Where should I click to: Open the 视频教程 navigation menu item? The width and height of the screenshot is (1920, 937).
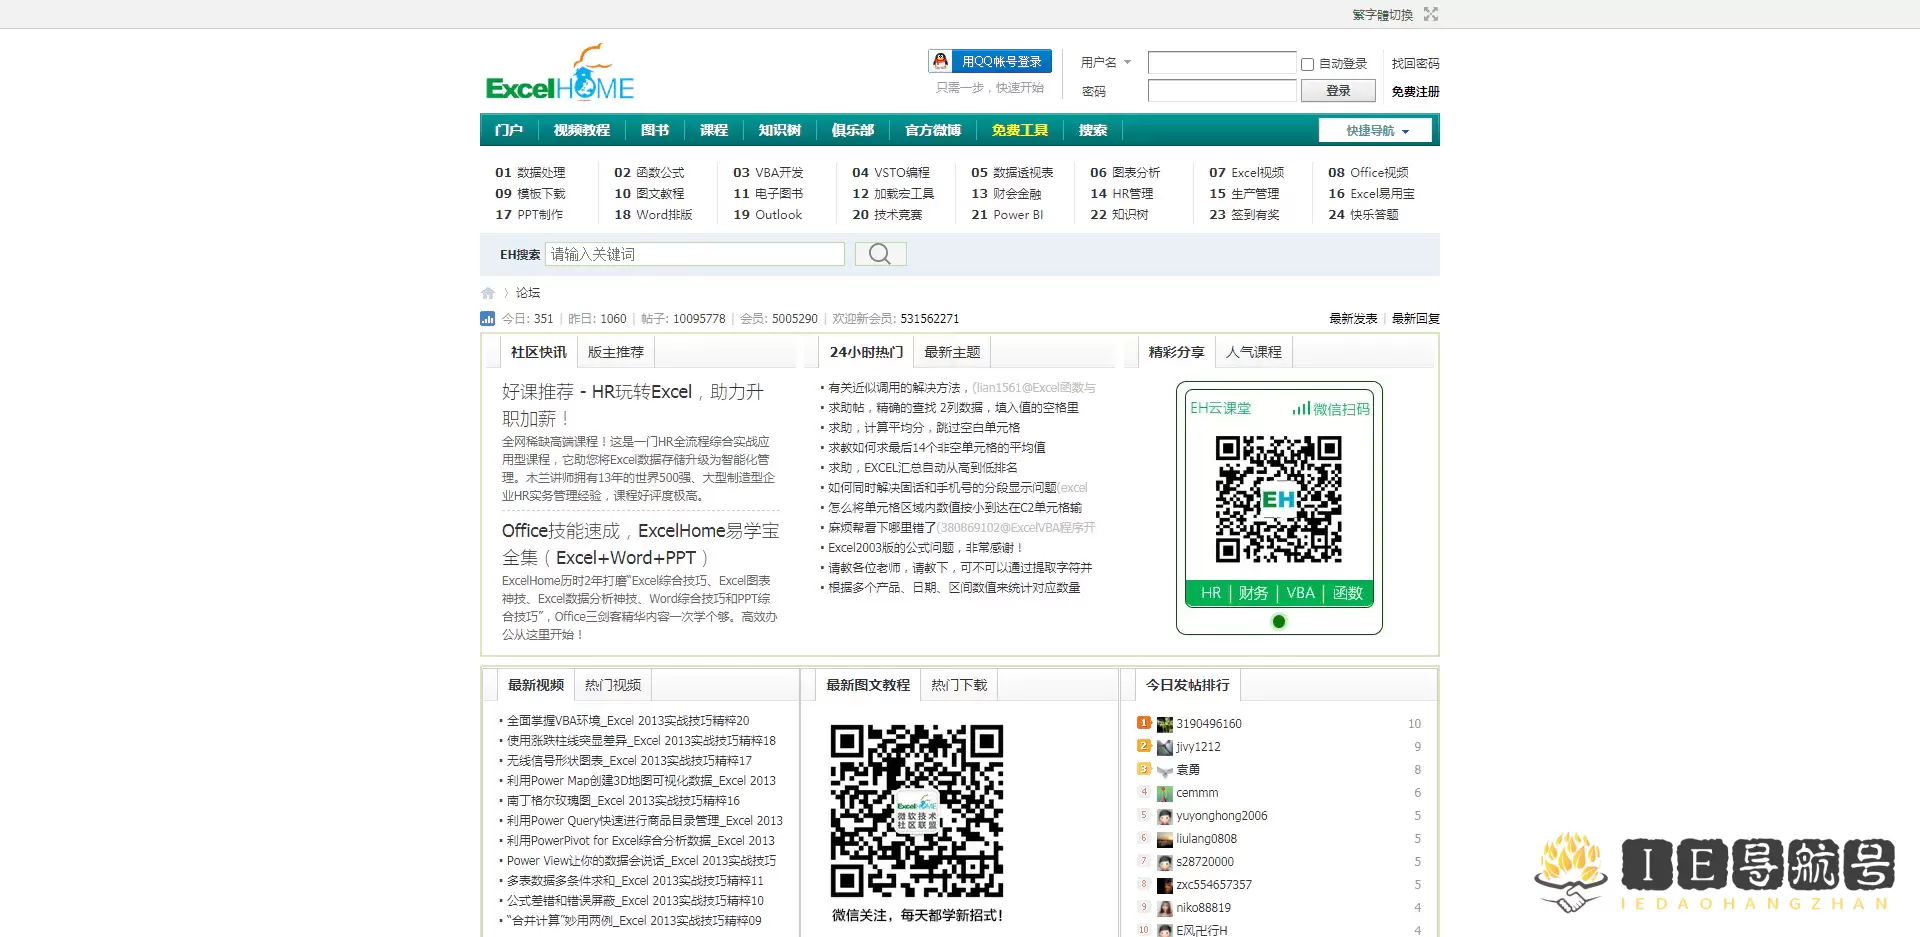tap(581, 130)
